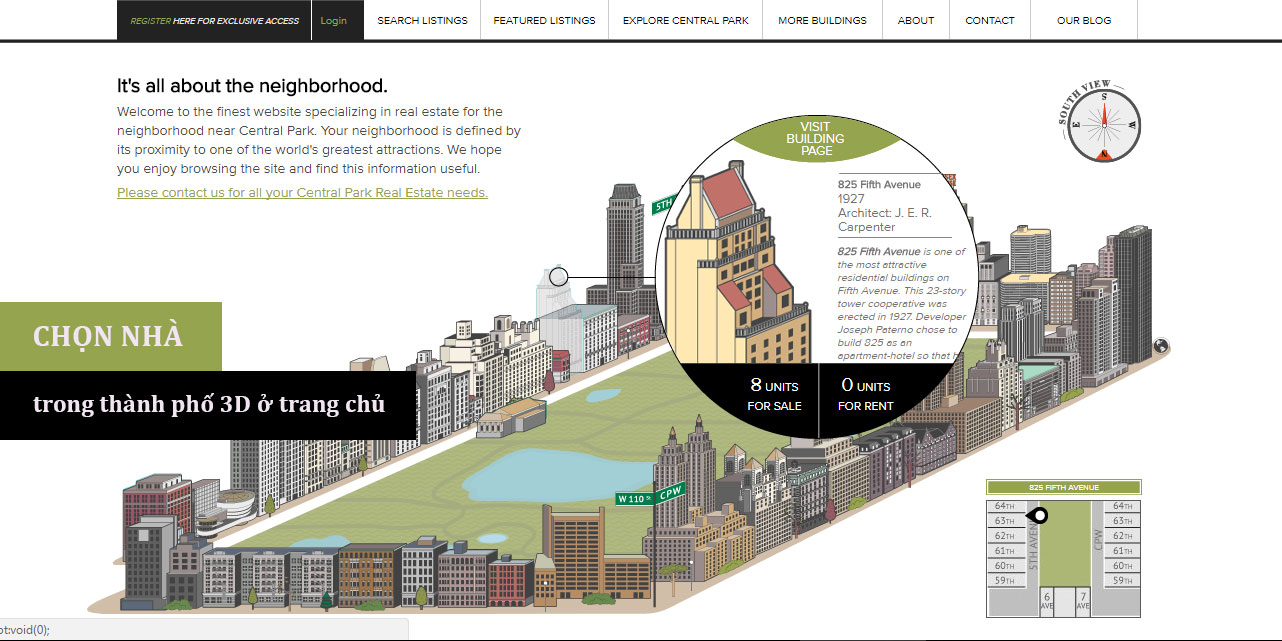This screenshot has width=1282, height=641.
Task: Go to Explore Central Park
Action: [x=685, y=20]
